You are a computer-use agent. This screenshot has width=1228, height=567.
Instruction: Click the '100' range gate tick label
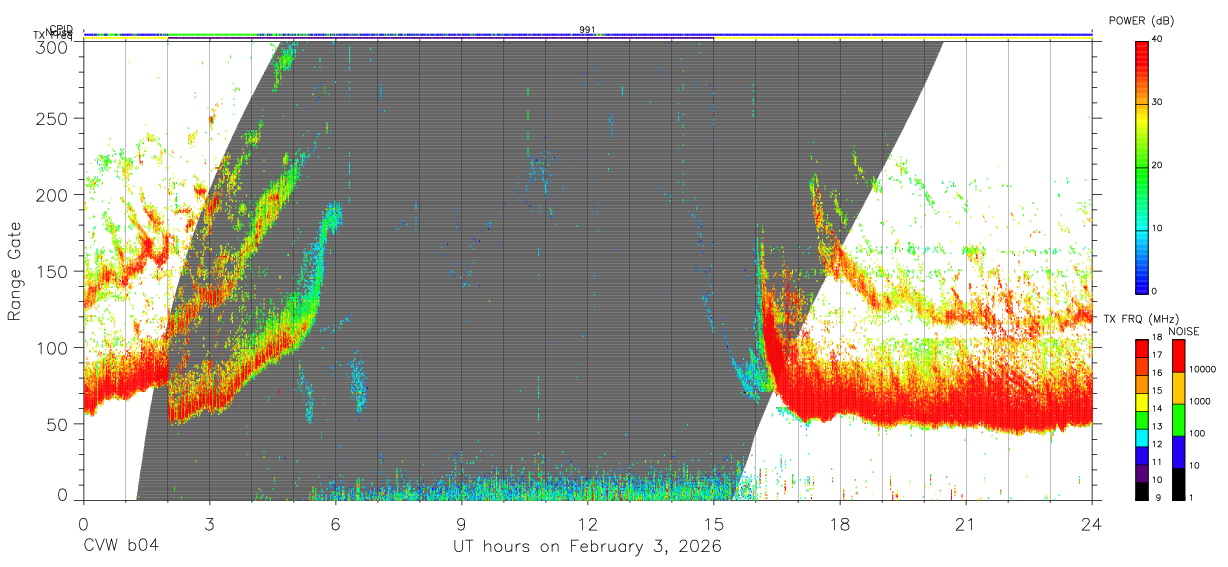[53, 347]
